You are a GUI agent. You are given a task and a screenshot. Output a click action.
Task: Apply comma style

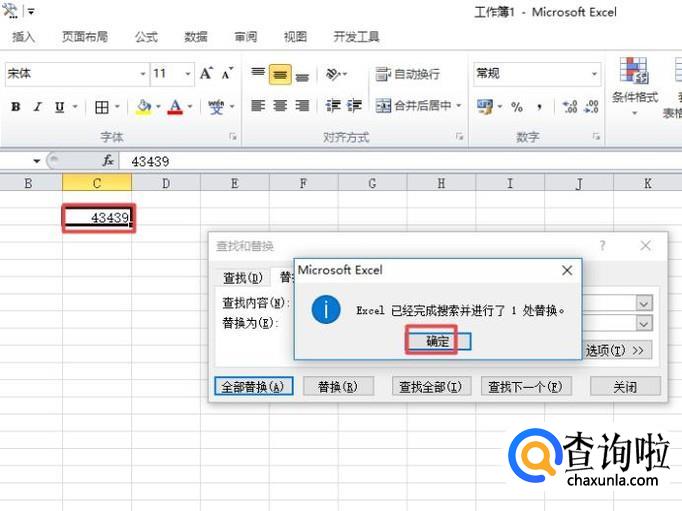click(539, 107)
